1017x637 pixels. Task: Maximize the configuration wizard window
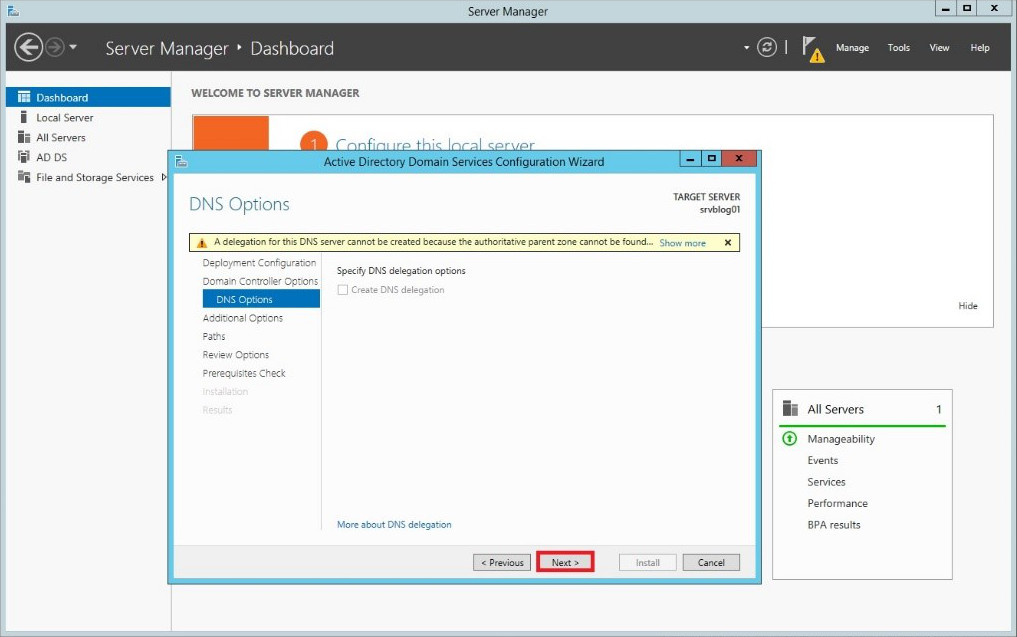pyautogui.click(x=712, y=158)
